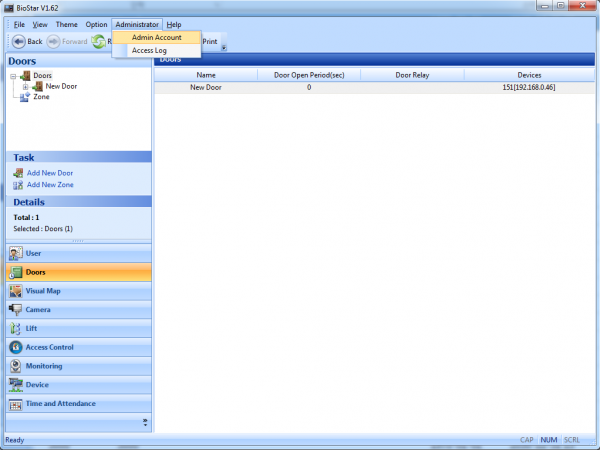Open the Option menu
The image size is (600, 450).
click(x=96, y=24)
